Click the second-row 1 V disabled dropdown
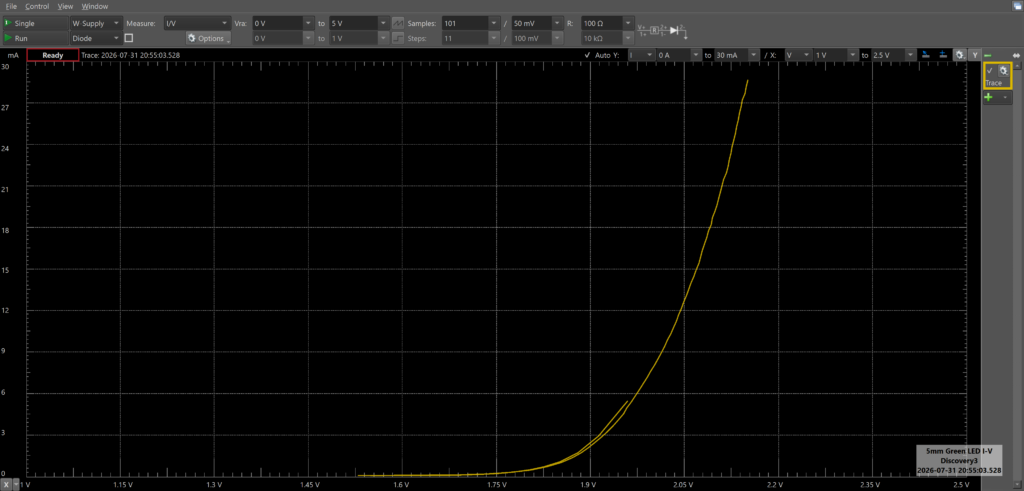 click(360, 39)
